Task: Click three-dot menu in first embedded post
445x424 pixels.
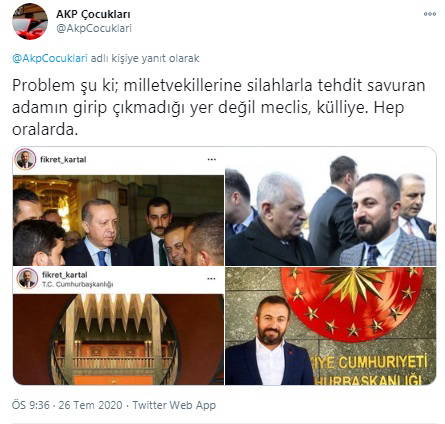Action: 212,159
